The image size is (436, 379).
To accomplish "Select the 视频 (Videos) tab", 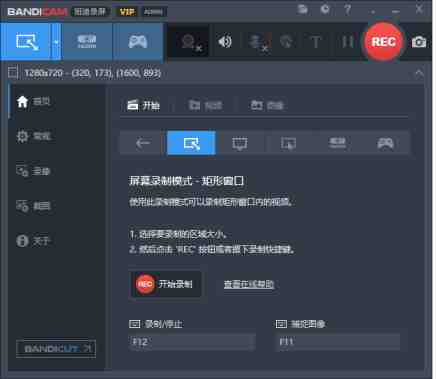I will [x=205, y=105].
